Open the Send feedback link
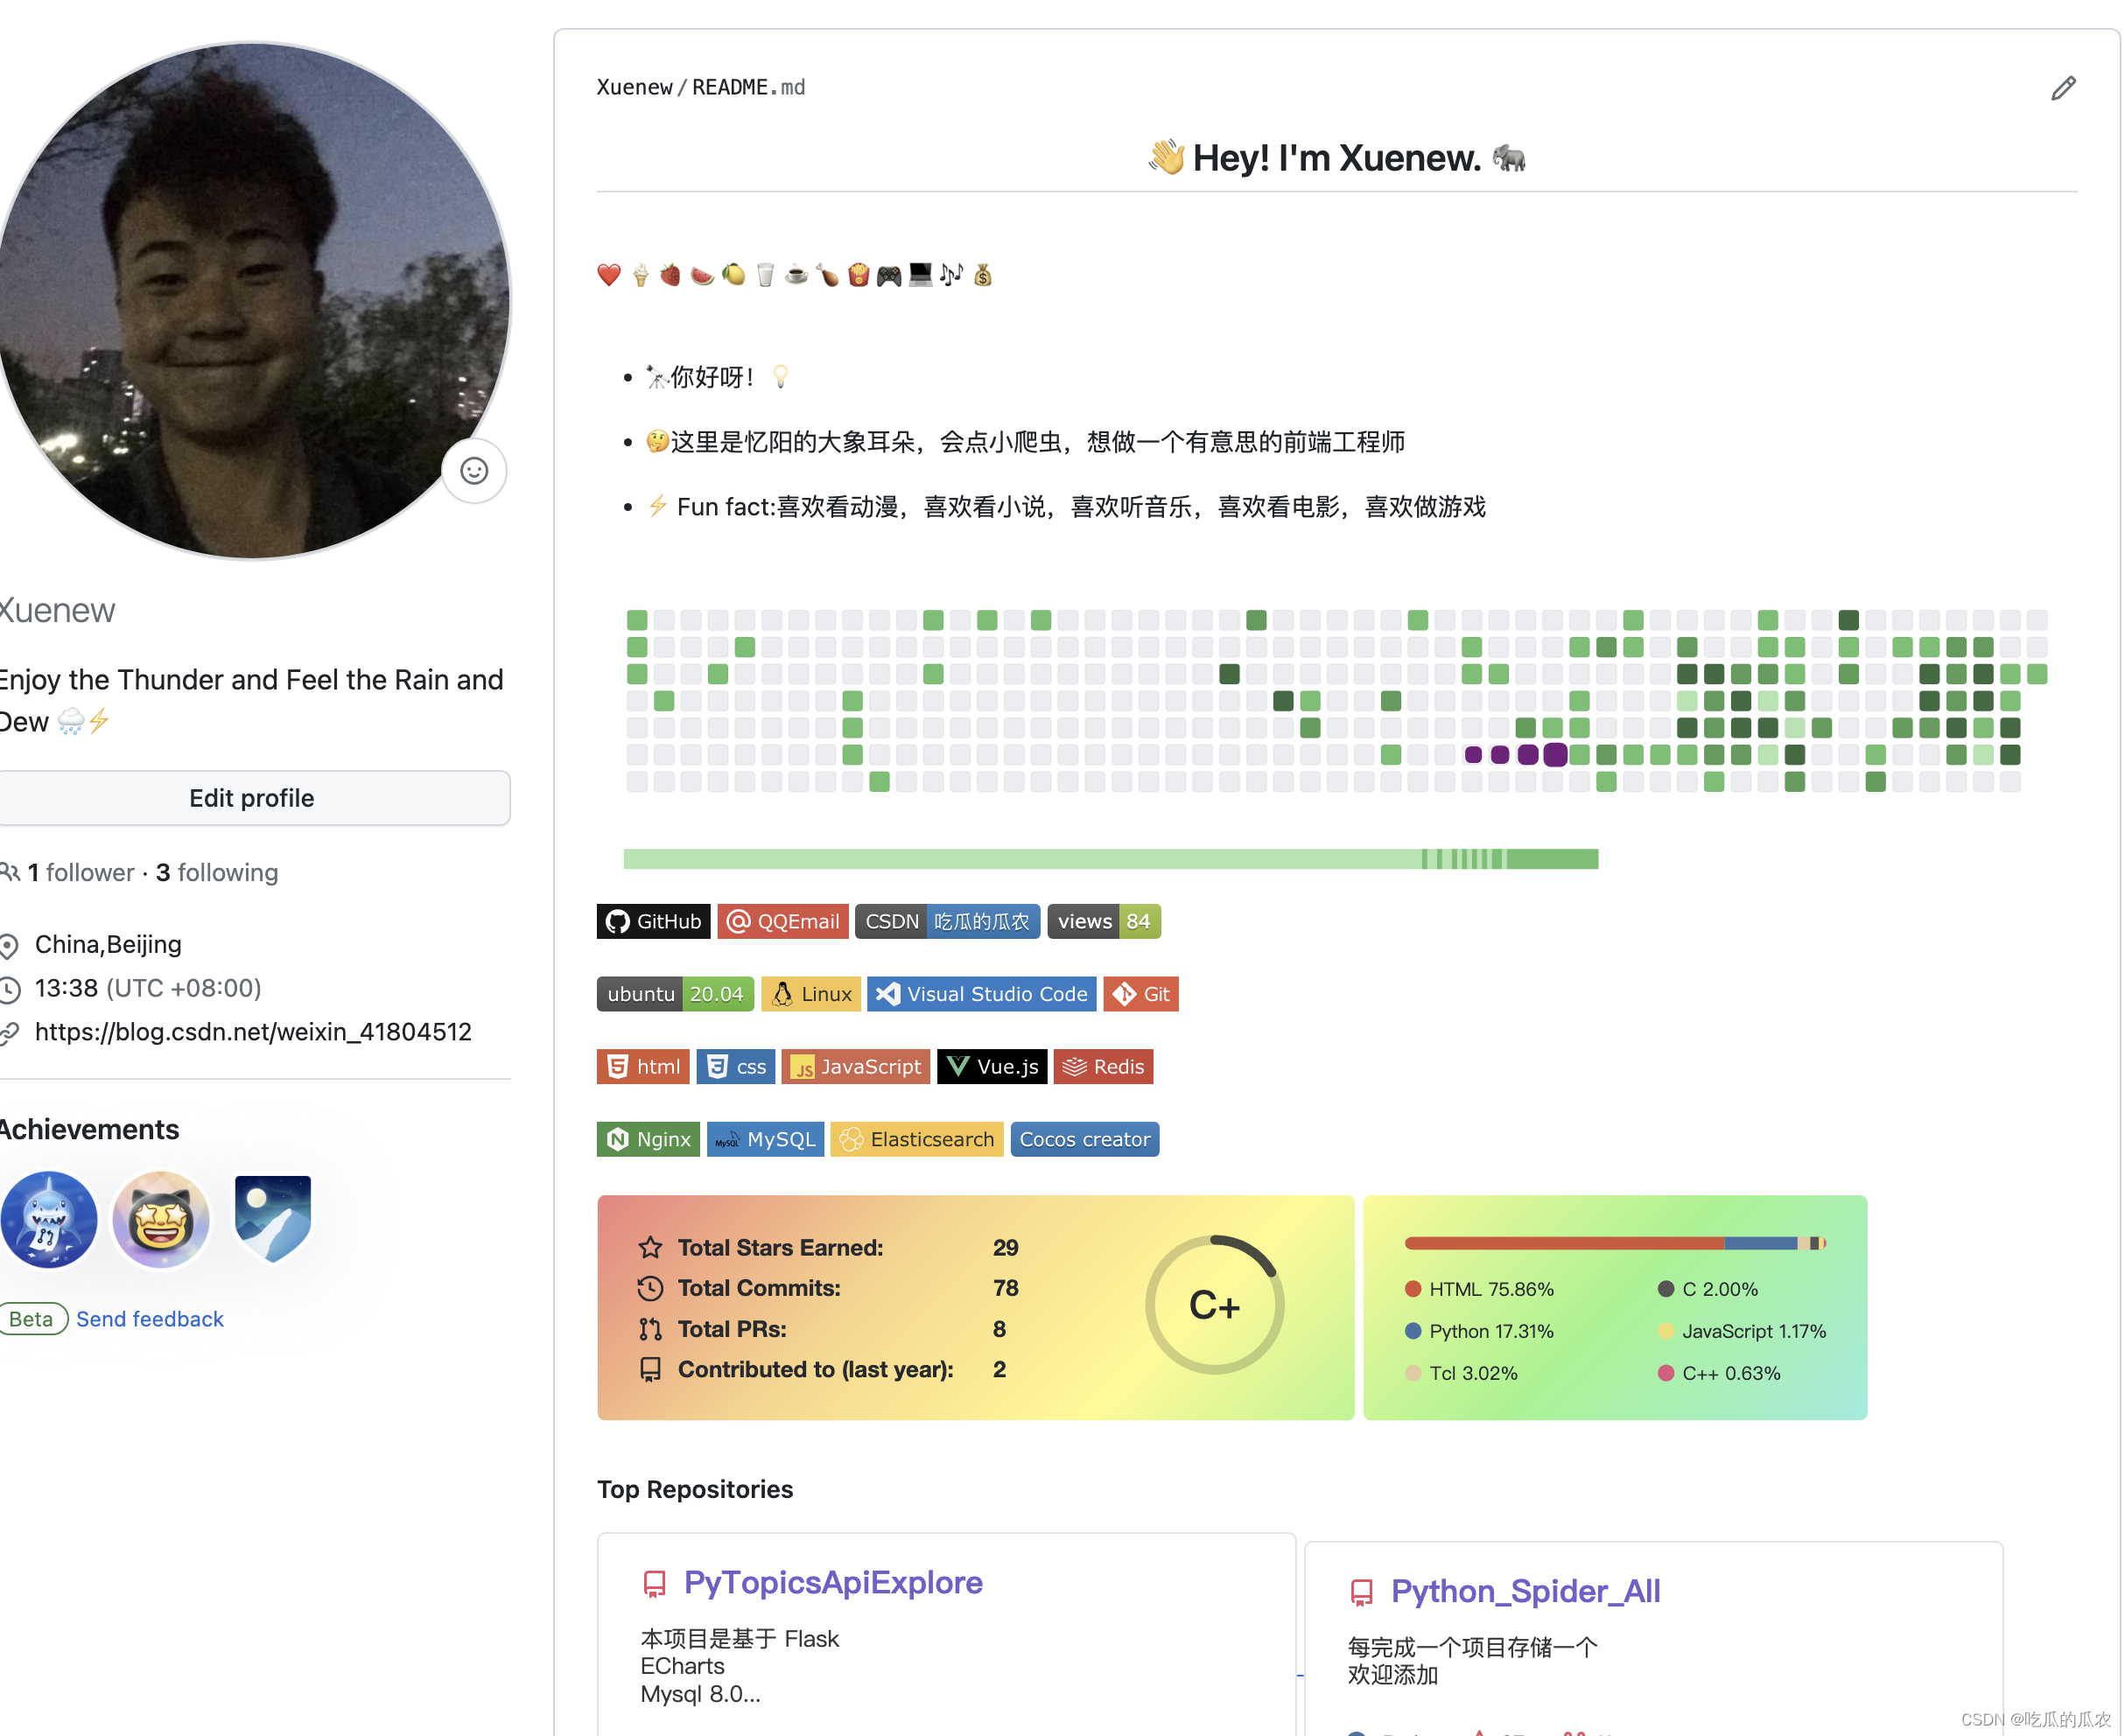The height and width of the screenshot is (1736, 2125). point(149,1318)
